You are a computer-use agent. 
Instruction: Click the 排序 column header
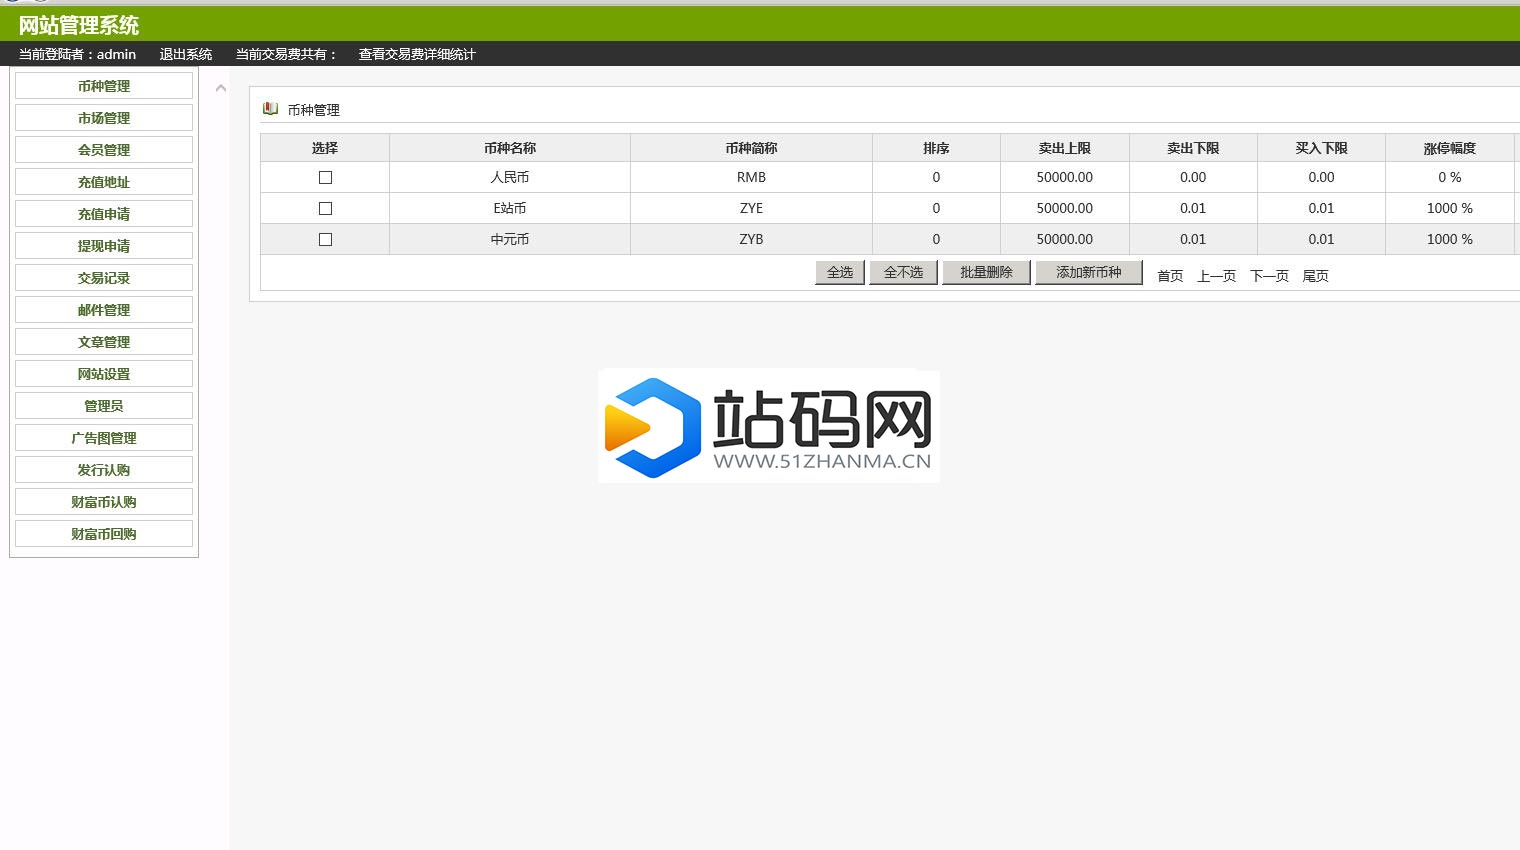coord(937,148)
